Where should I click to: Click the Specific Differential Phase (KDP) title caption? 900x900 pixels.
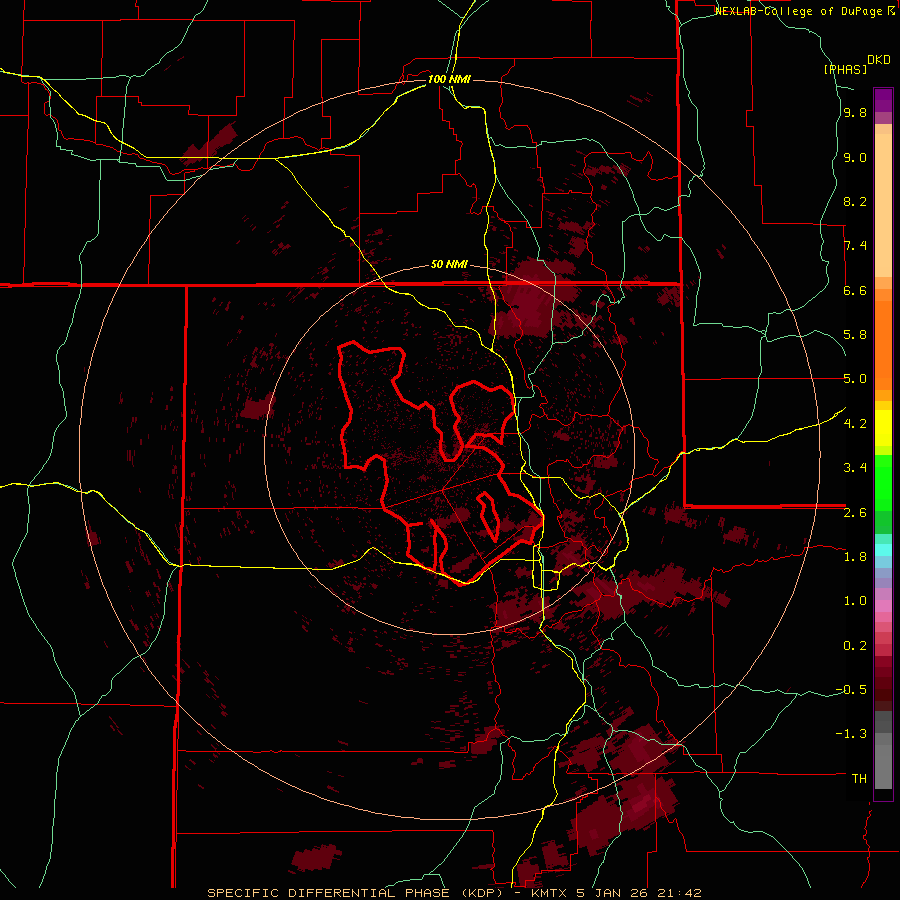(454, 893)
